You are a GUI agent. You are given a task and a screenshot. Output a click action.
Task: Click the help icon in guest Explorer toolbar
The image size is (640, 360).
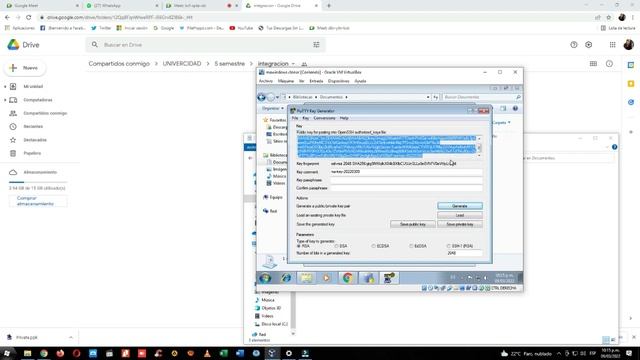point(515,109)
